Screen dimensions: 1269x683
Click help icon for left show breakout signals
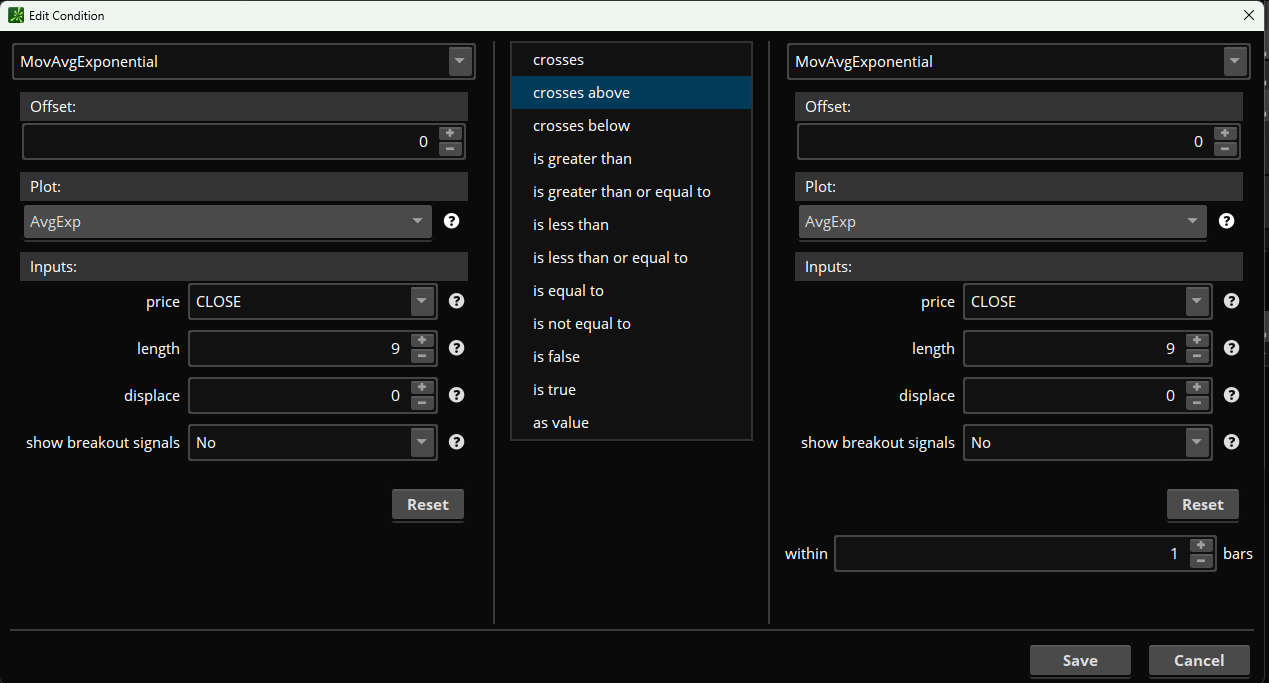tap(457, 442)
